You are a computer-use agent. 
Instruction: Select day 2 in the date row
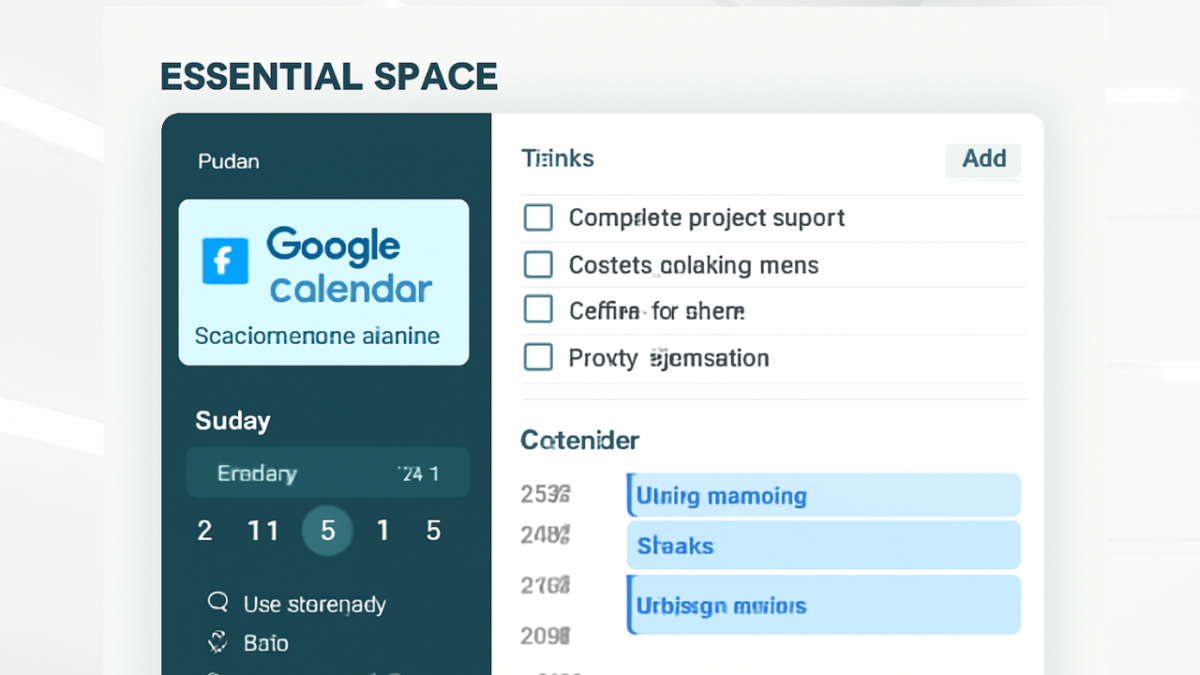[x=205, y=530]
